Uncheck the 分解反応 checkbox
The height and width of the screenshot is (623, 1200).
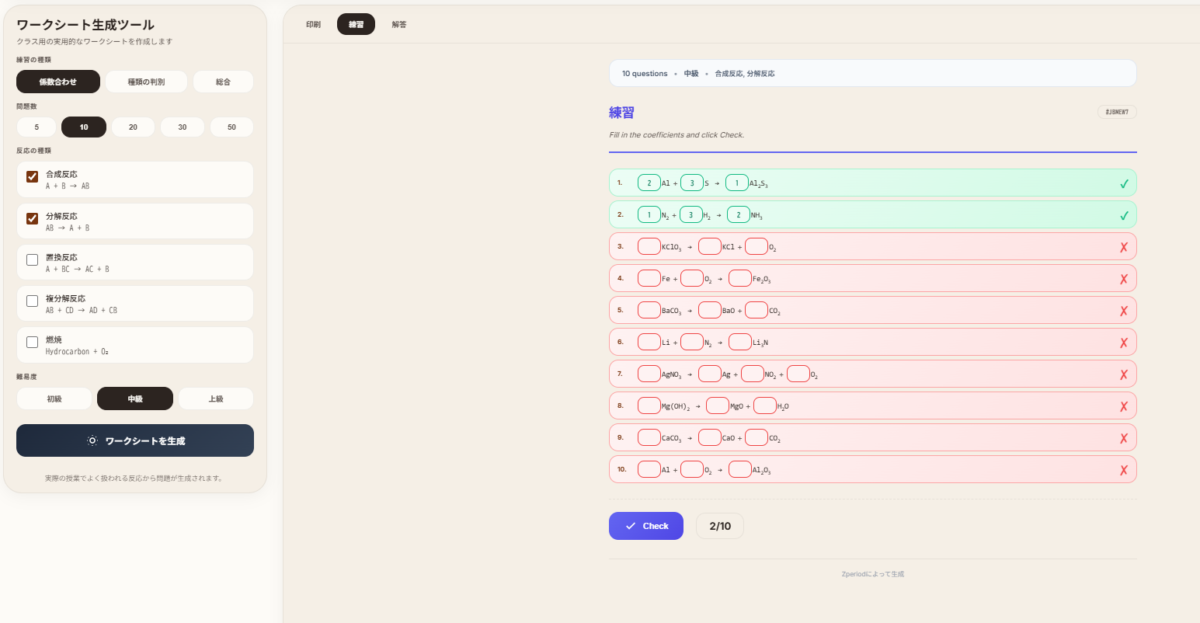(32, 218)
